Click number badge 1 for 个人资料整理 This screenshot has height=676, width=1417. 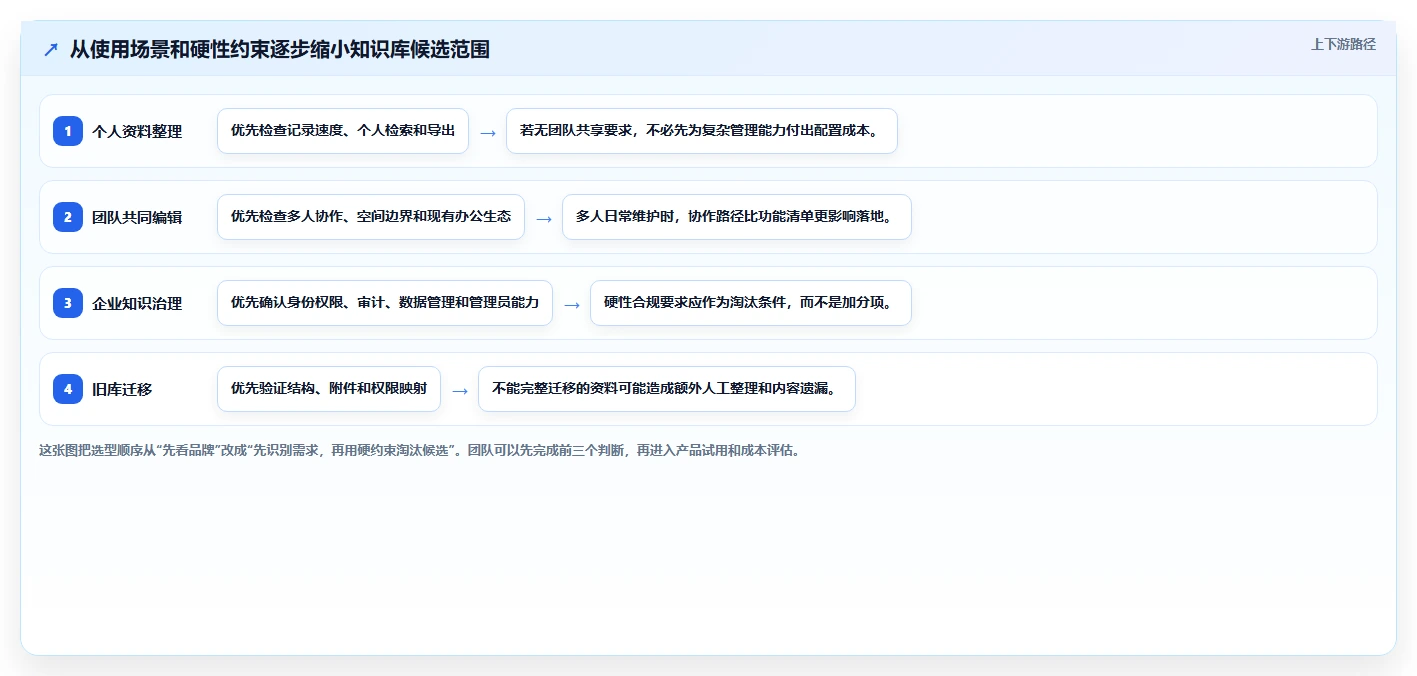pyautogui.click(x=68, y=130)
